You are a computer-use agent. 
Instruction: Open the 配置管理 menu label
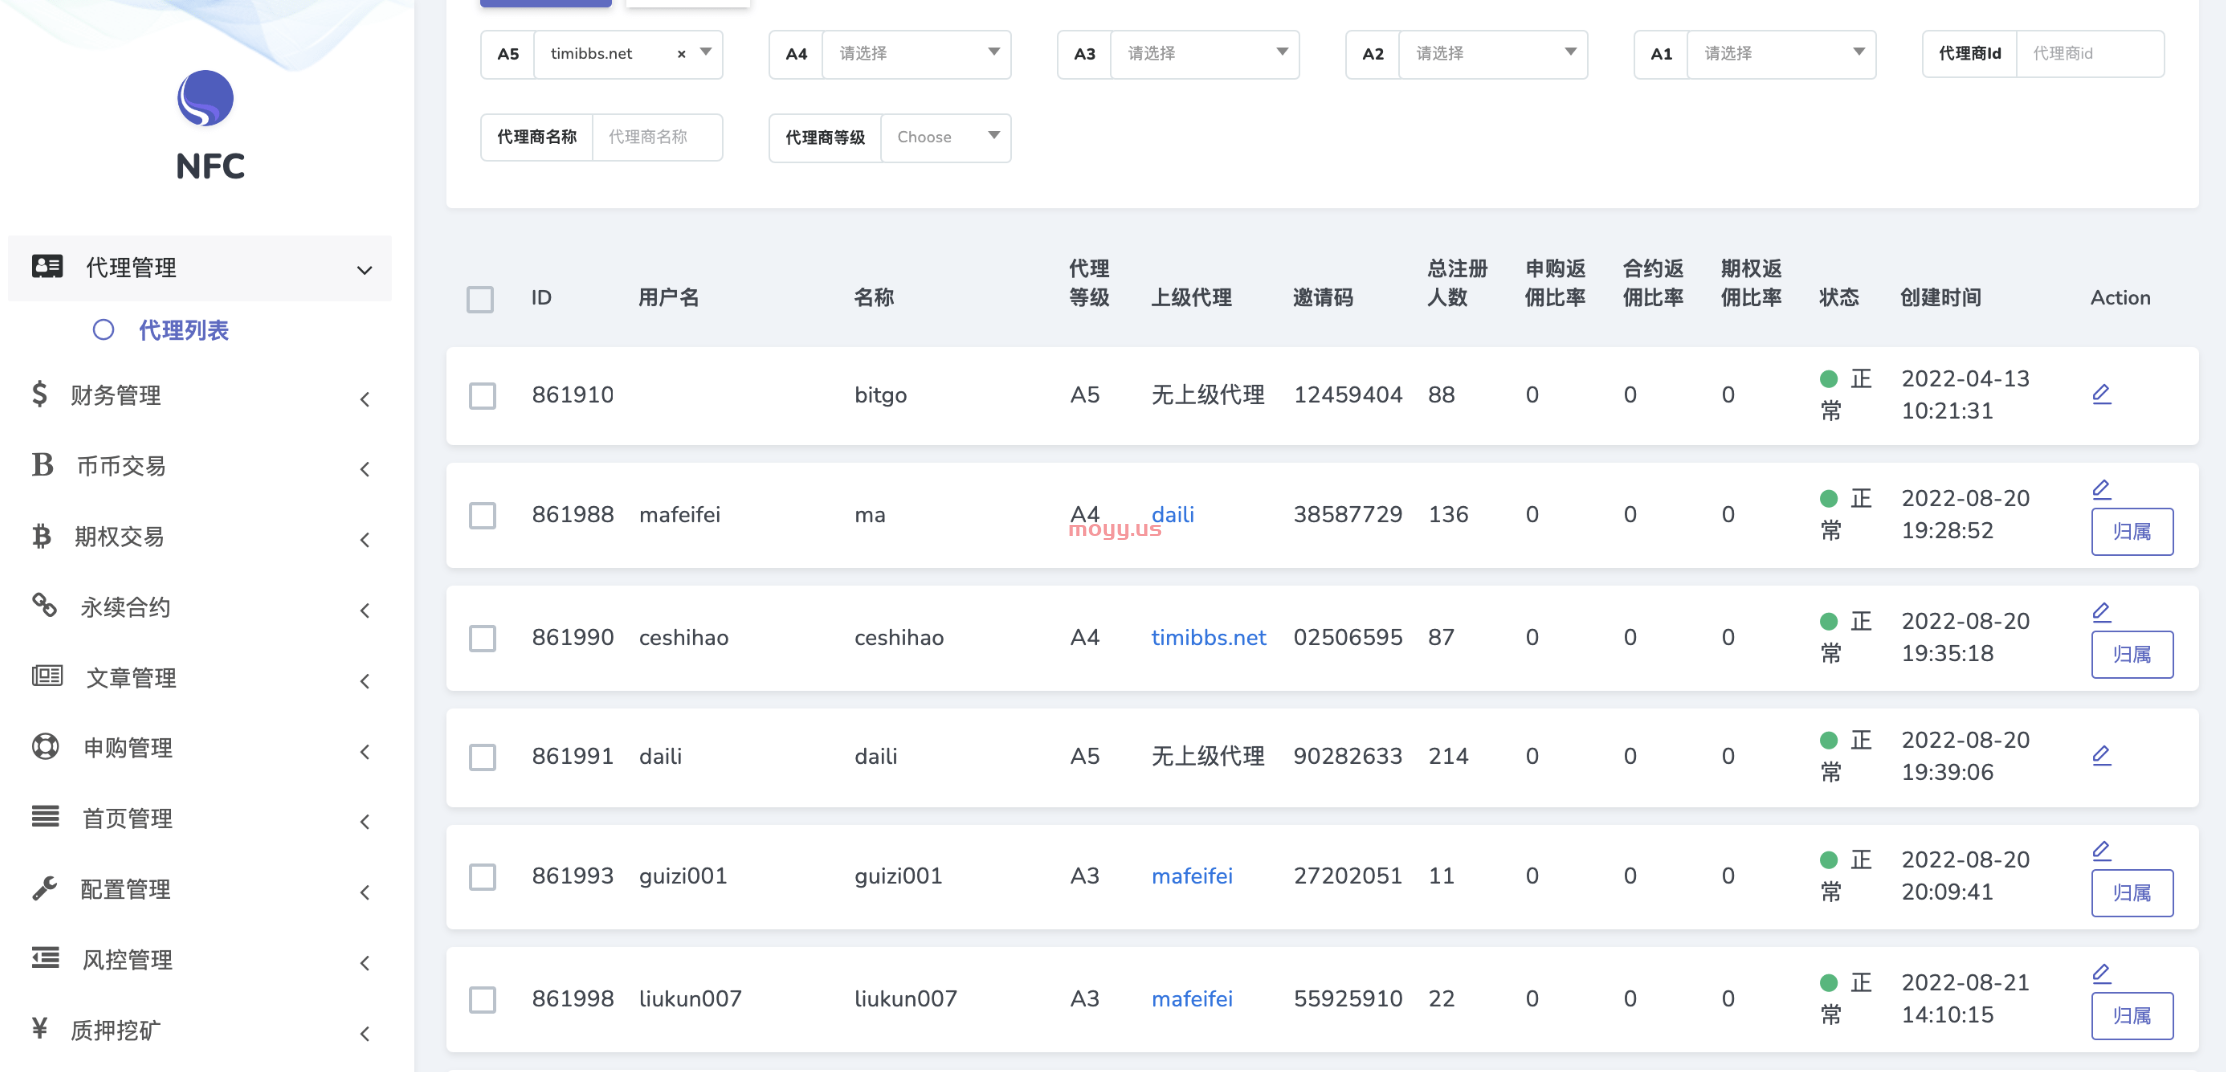[x=126, y=889]
